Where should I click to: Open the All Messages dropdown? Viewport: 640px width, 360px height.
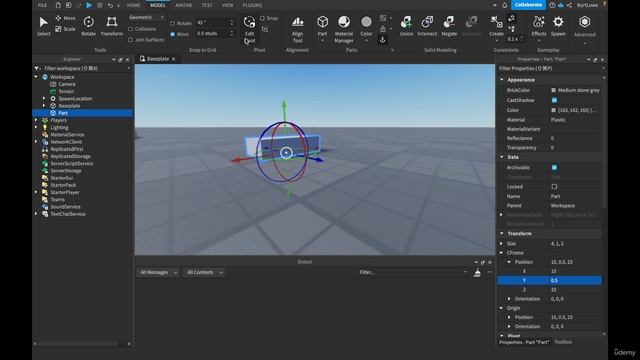[158, 272]
